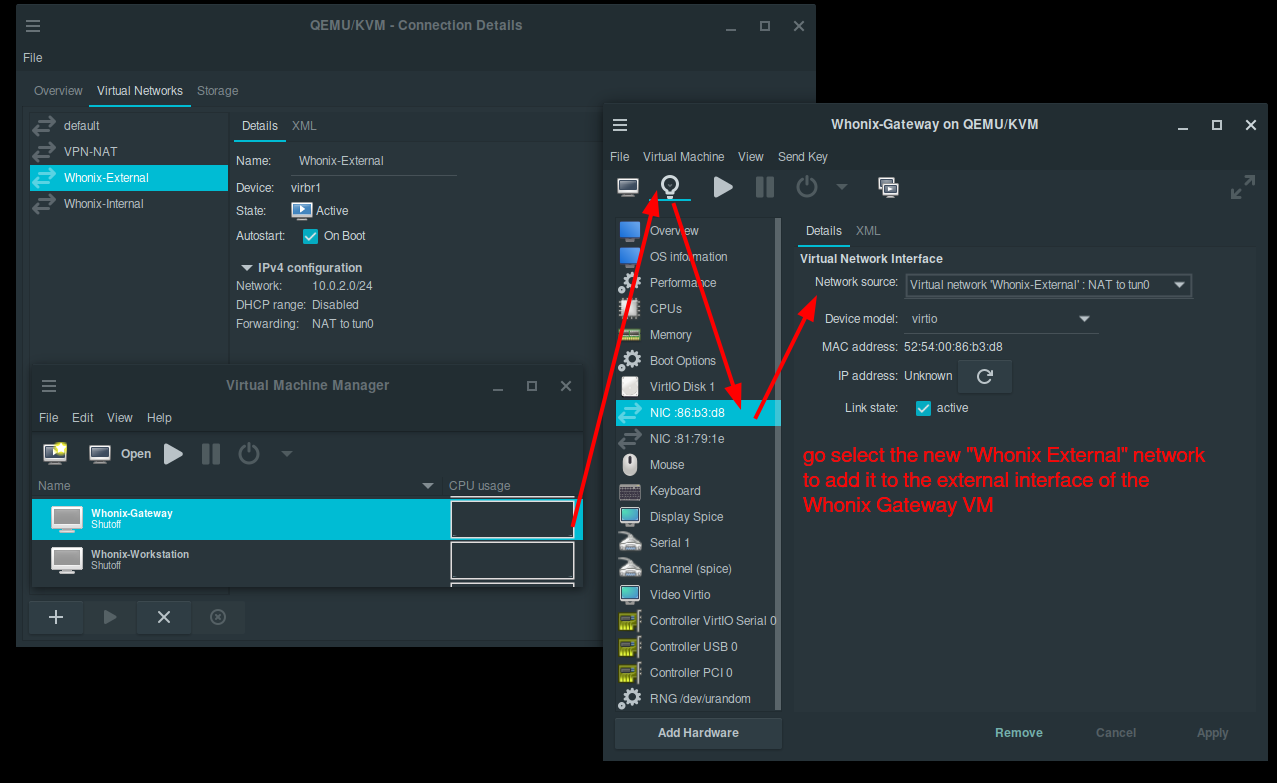Open the Device model combo box
This screenshot has height=783, width=1277.
click(x=1001, y=319)
